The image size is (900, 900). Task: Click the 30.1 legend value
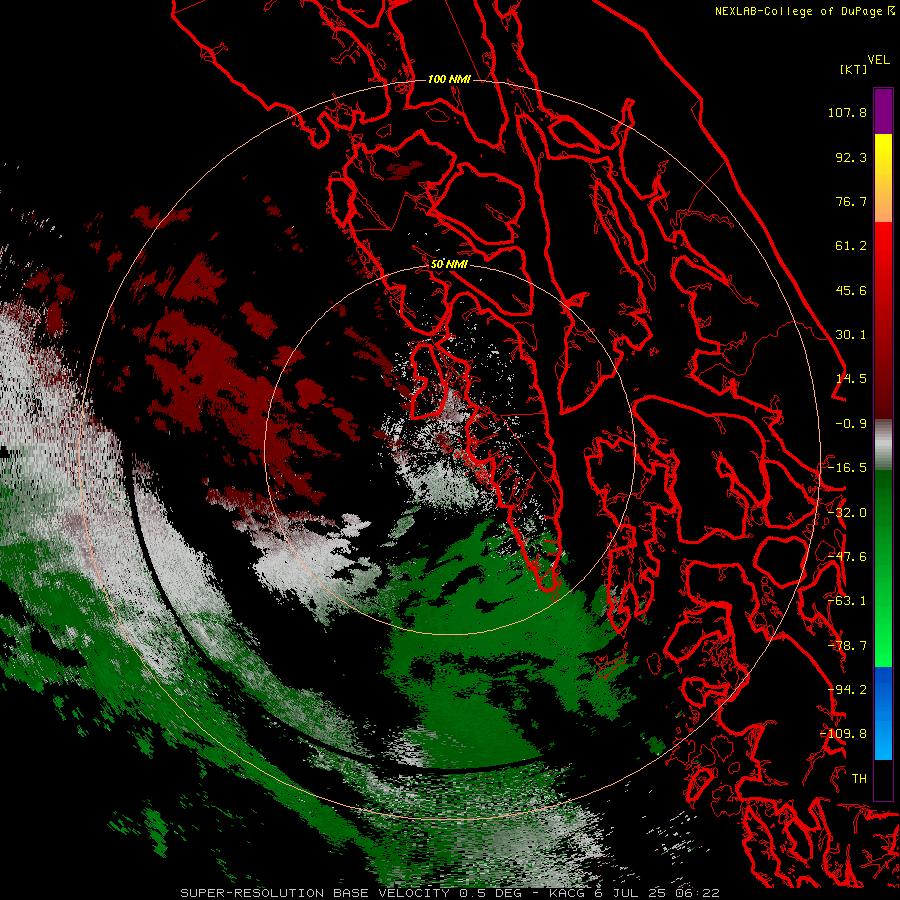point(851,335)
